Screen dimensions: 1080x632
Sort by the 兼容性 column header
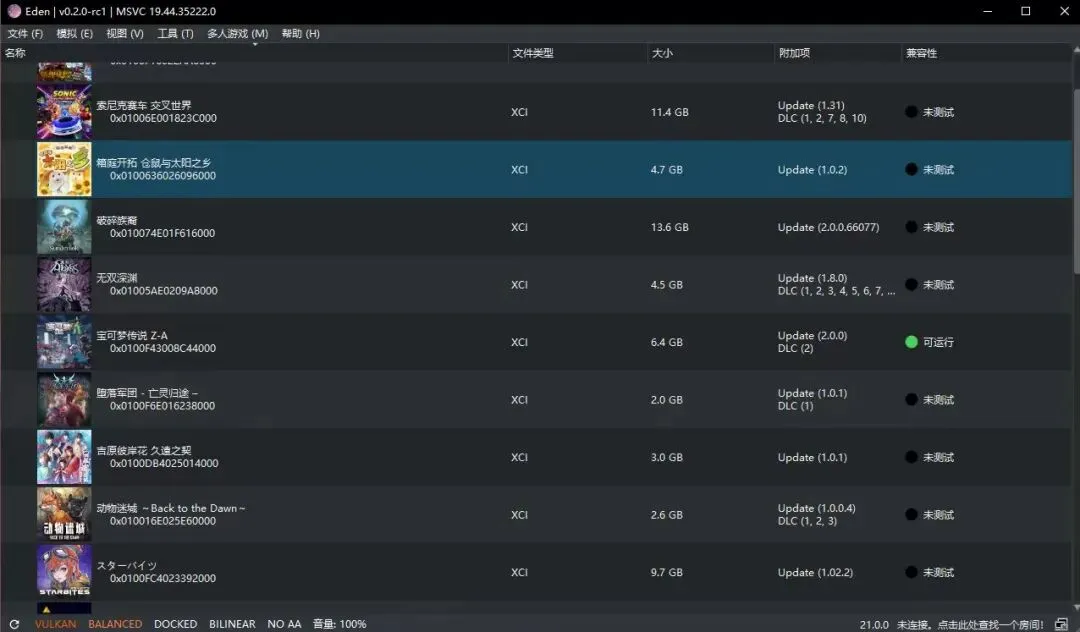point(986,53)
